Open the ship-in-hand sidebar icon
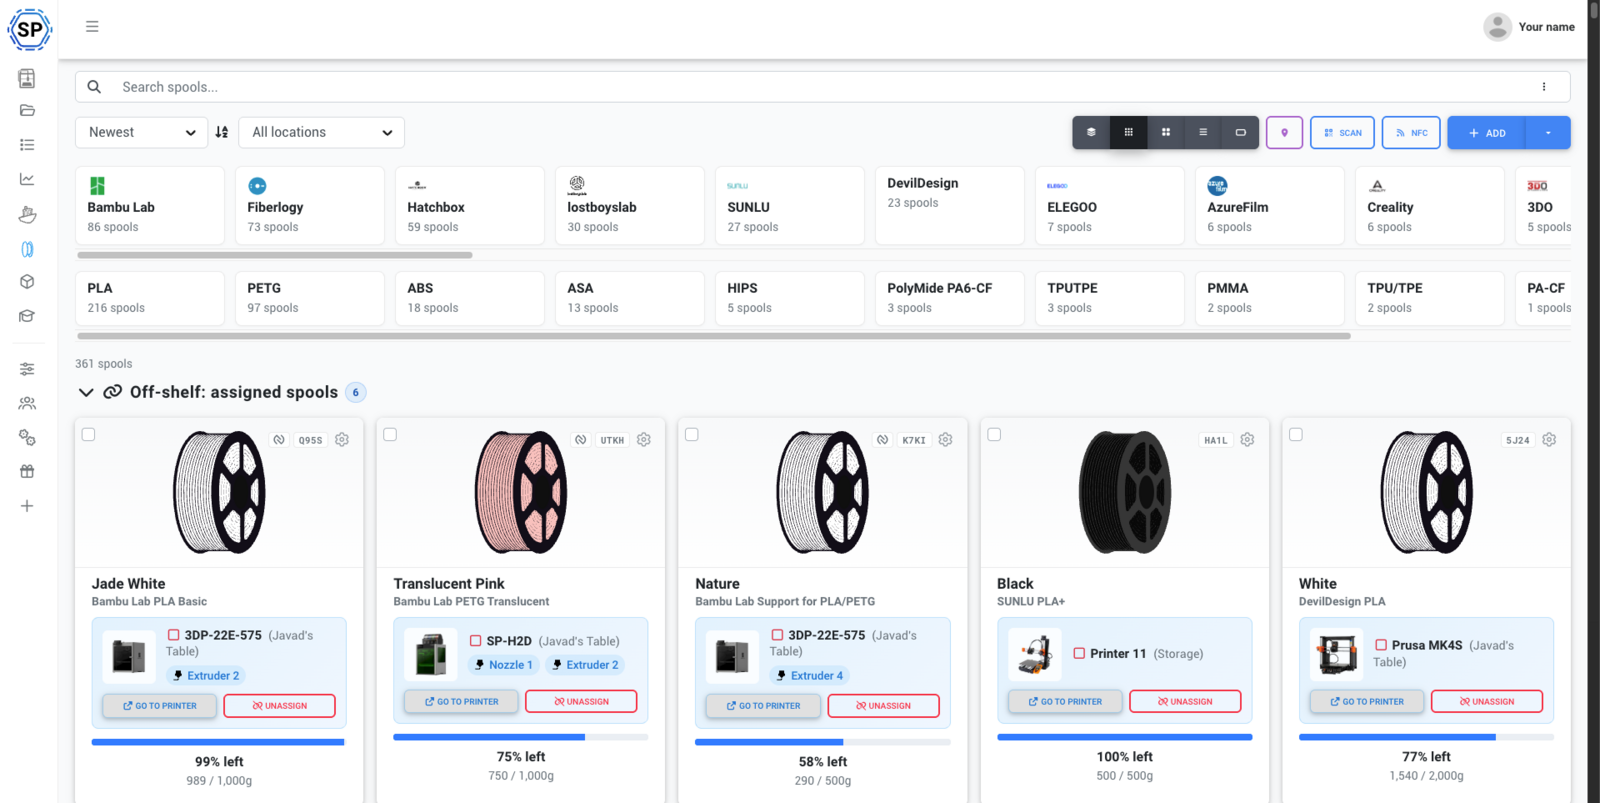This screenshot has height=803, width=1600. click(27, 214)
